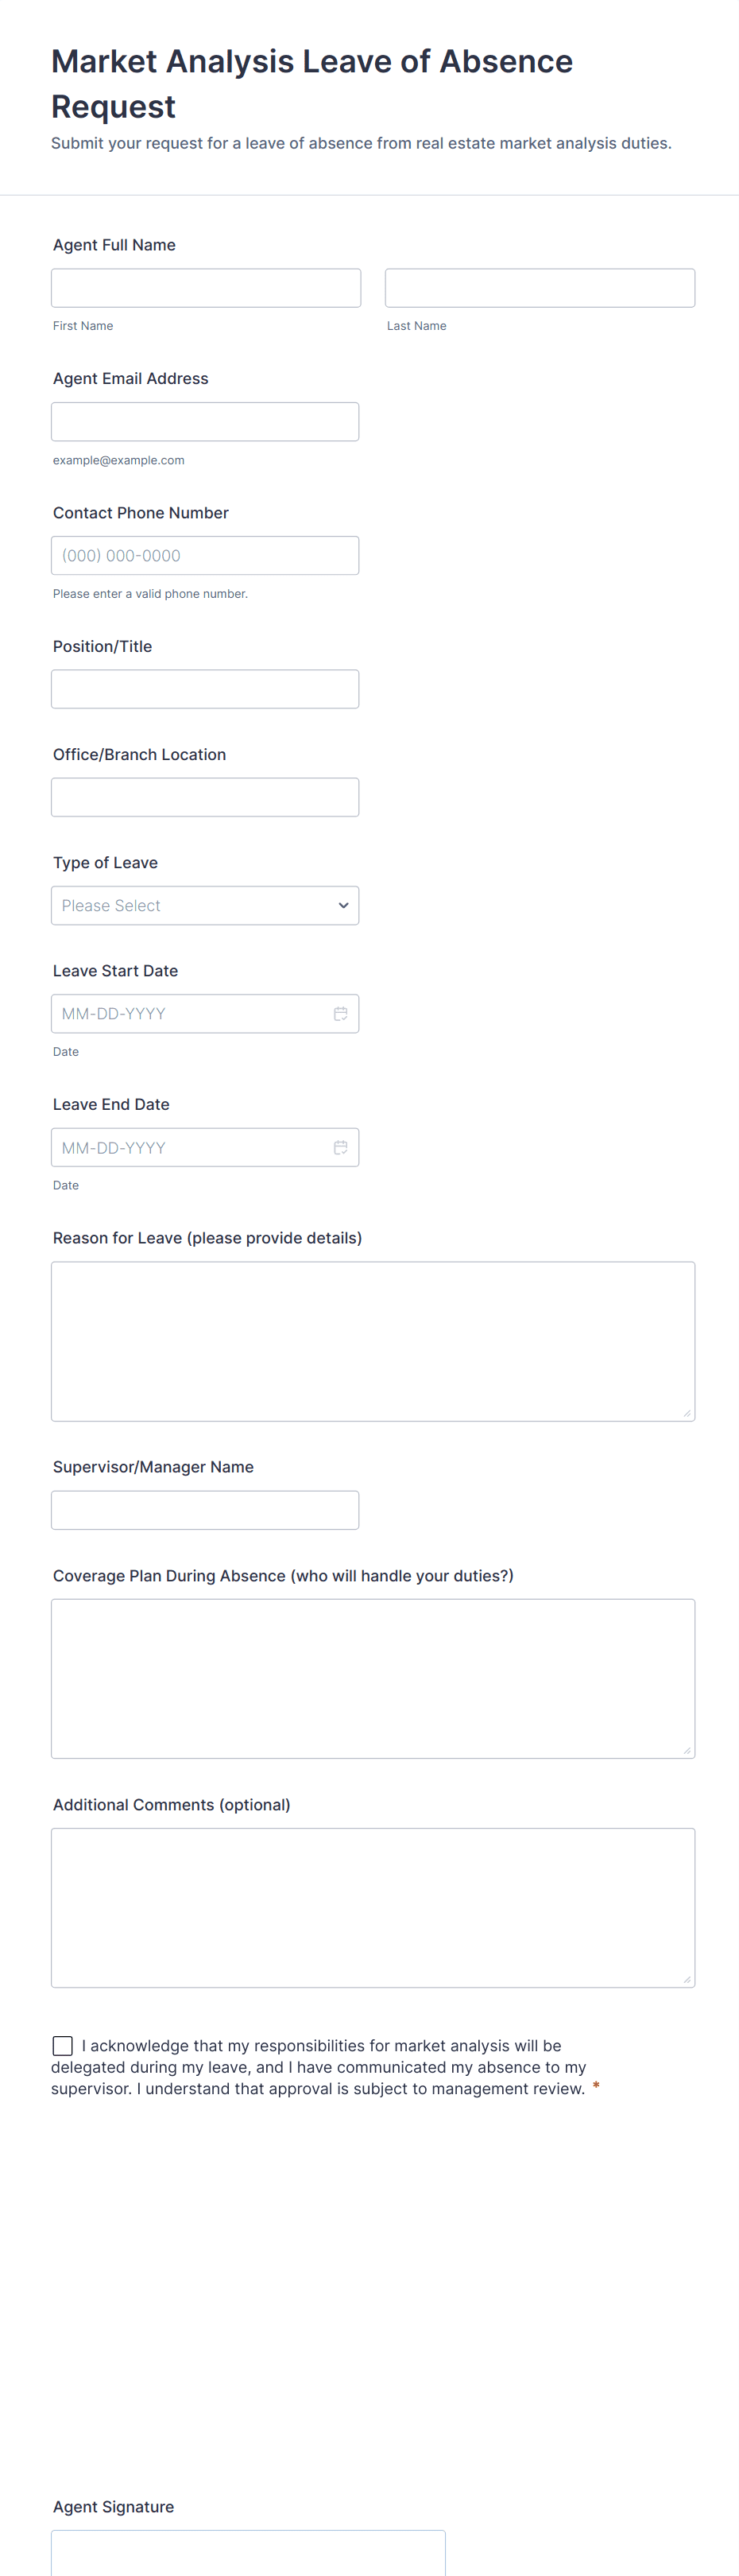The width and height of the screenshot is (739, 2576).
Task: Click the Leave Start Date input
Action: coord(190,1013)
